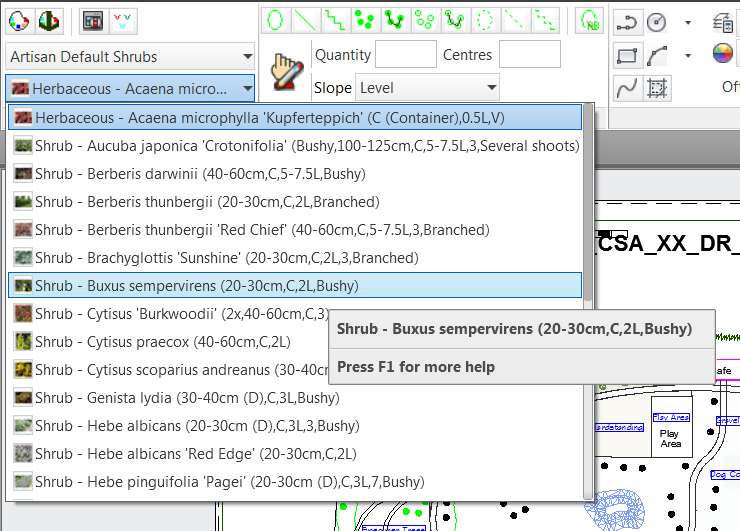Click the paint palette icon in top-left

(x=20, y=20)
